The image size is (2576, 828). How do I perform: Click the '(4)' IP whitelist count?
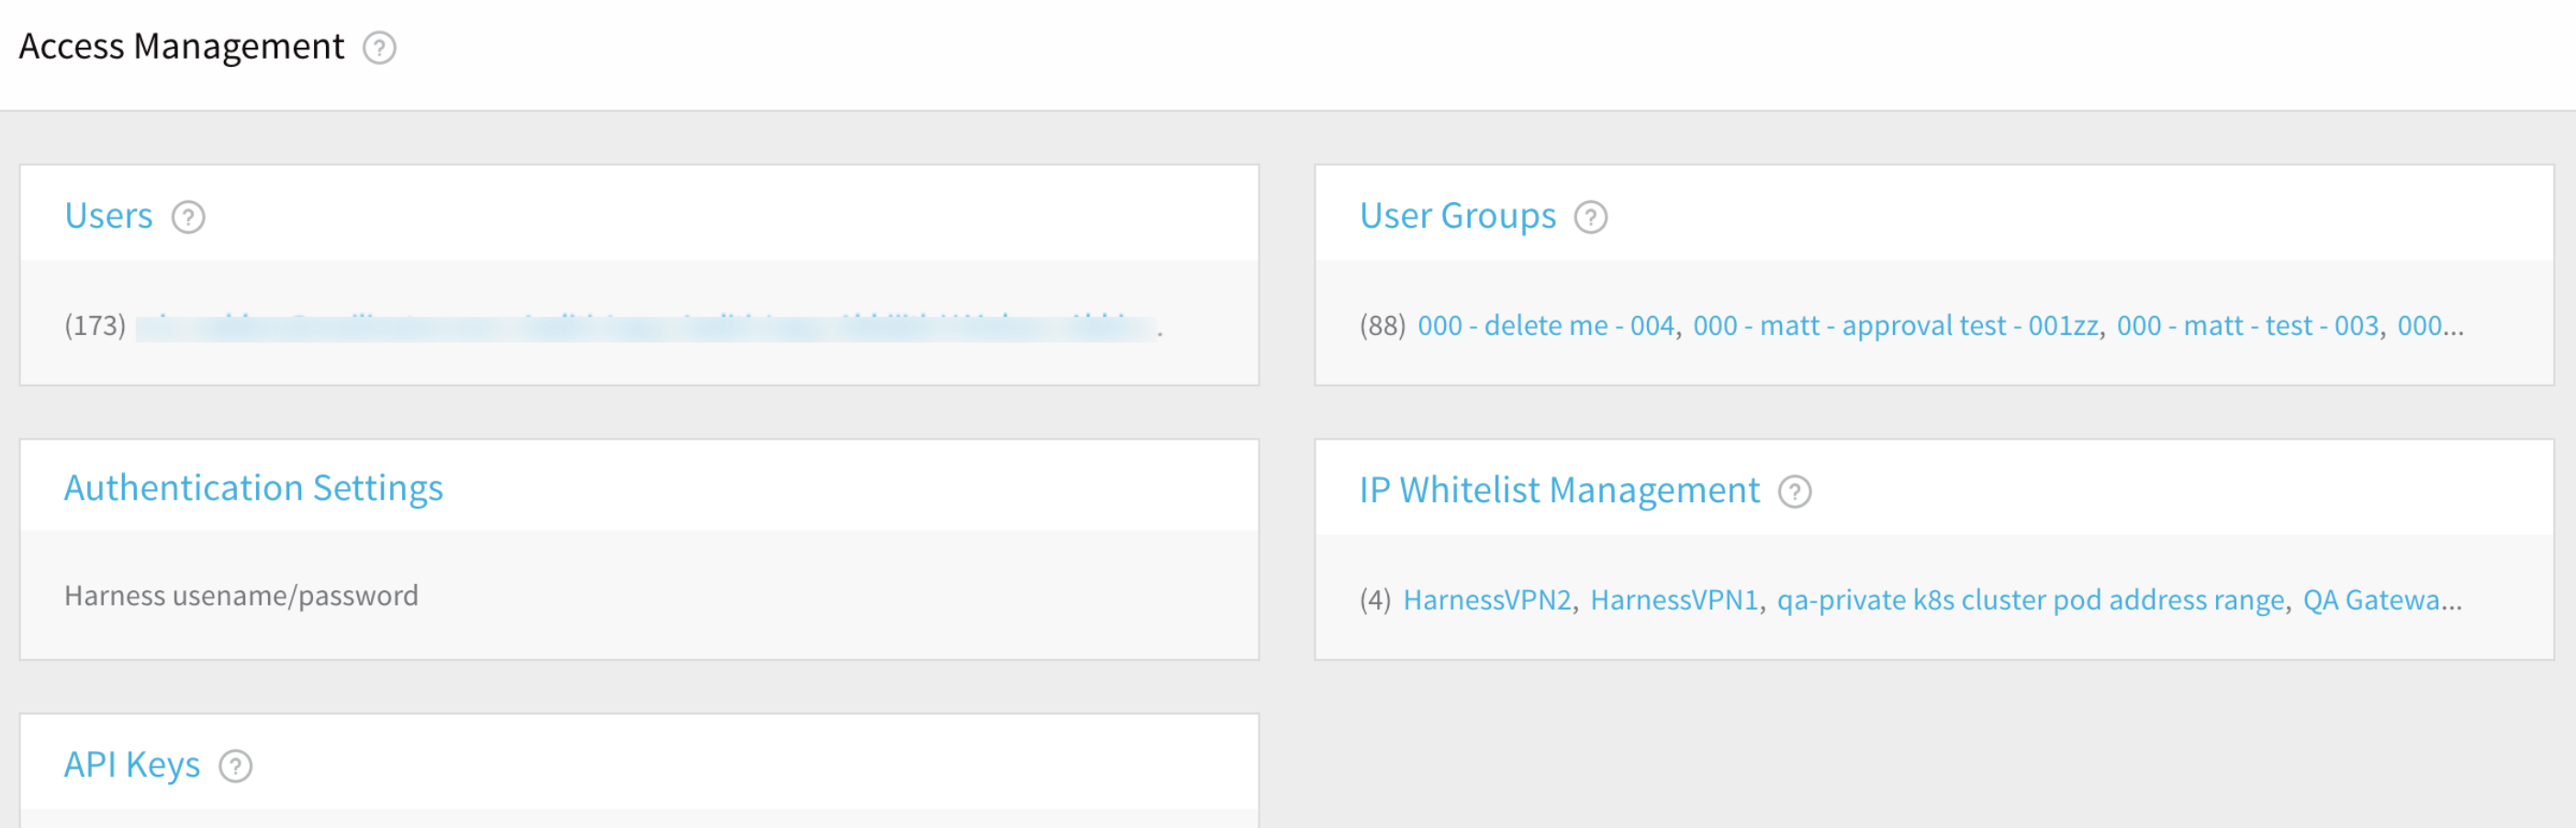[x=1375, y=600]
